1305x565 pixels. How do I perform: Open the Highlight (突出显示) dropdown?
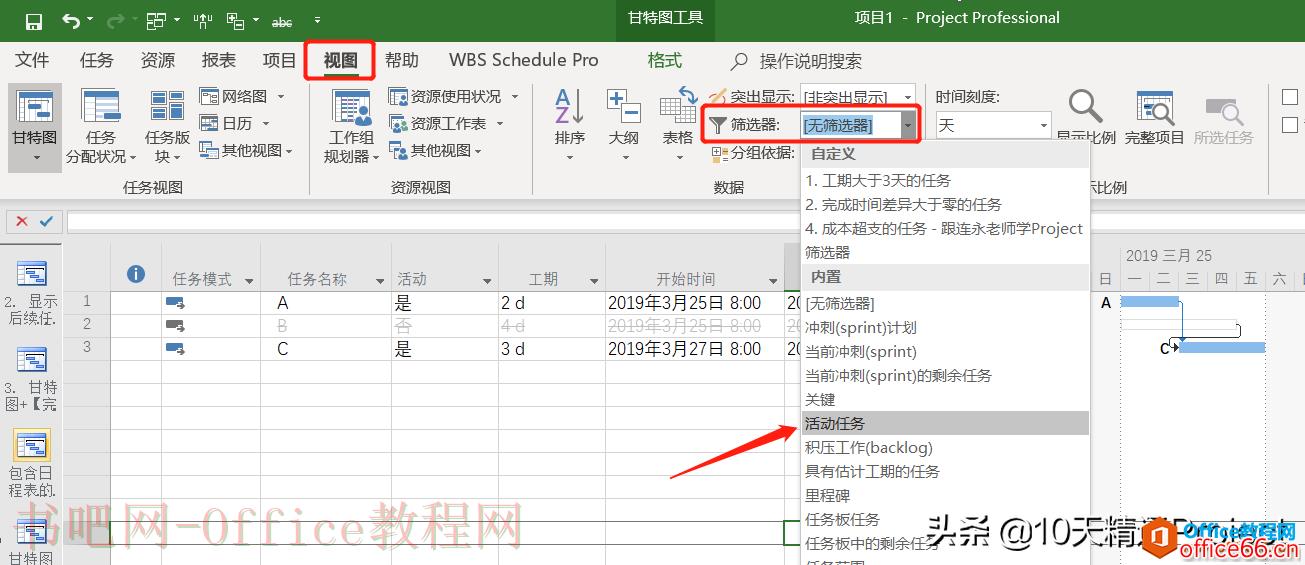[x=907, y=96]
